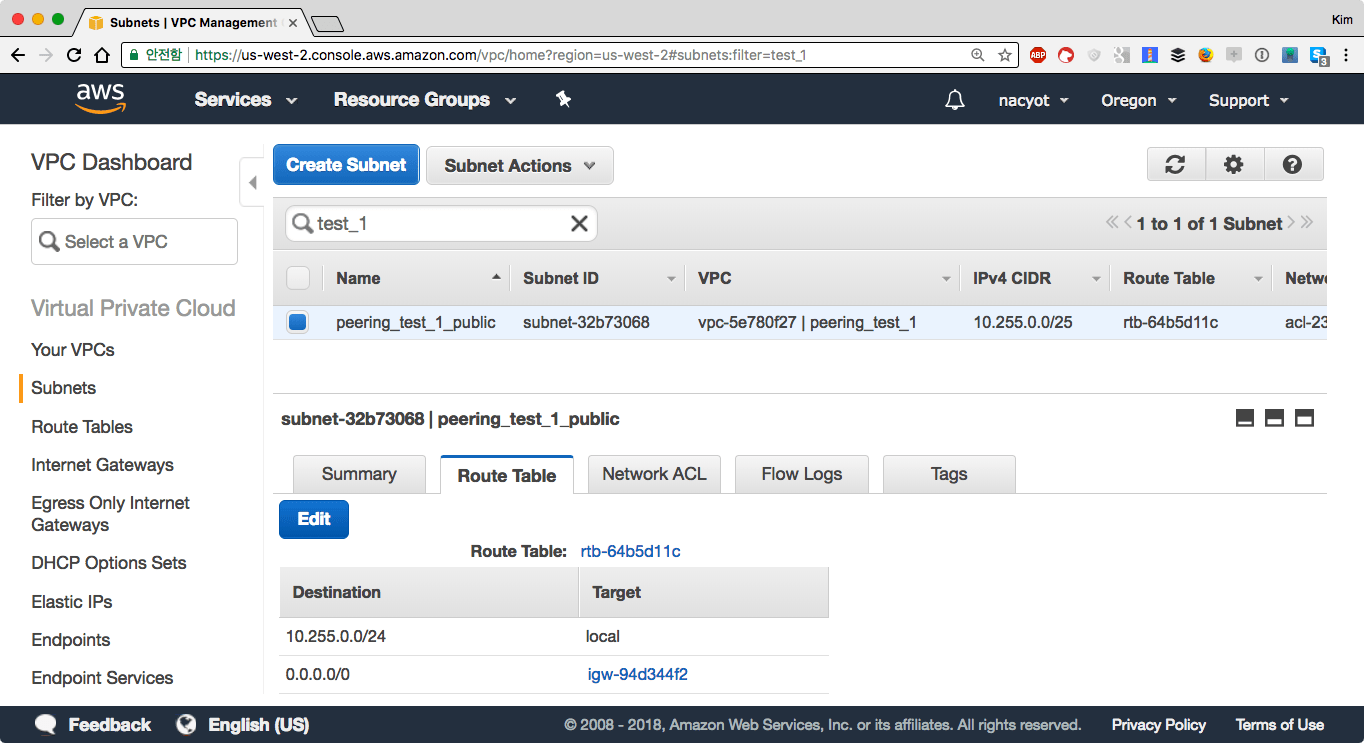Open the igw-94d344f2 target link
1364x743 pixels.
pos(637,674)
